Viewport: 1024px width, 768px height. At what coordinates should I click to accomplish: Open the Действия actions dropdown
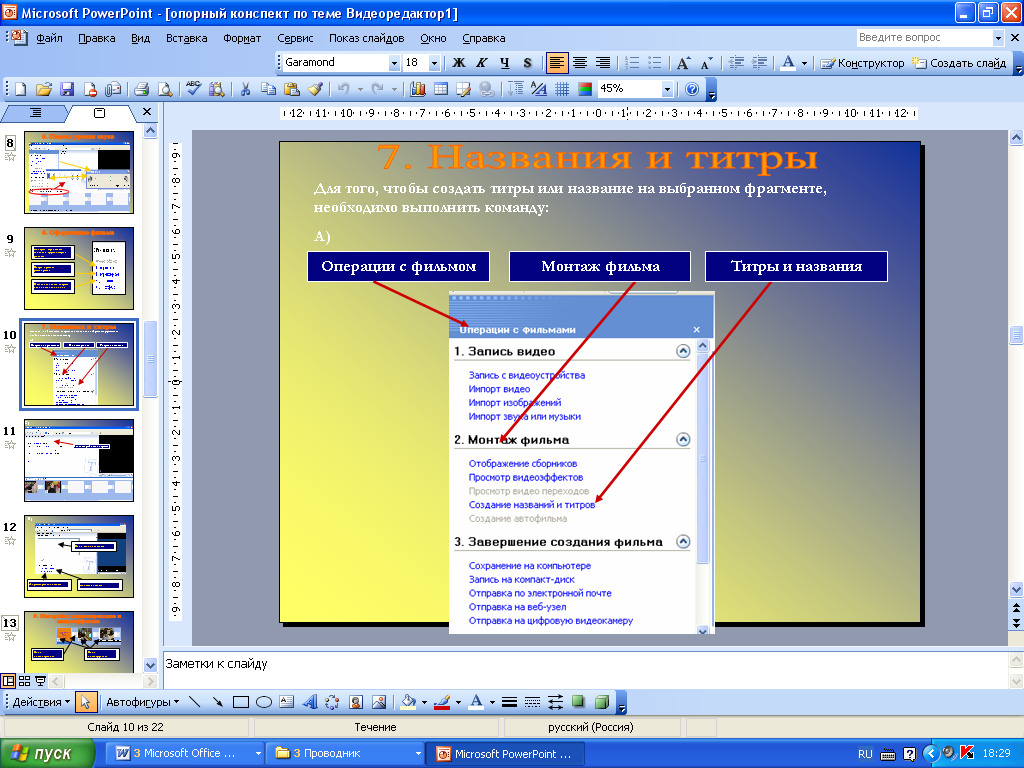pyautogui.click(x=41, y=702)
